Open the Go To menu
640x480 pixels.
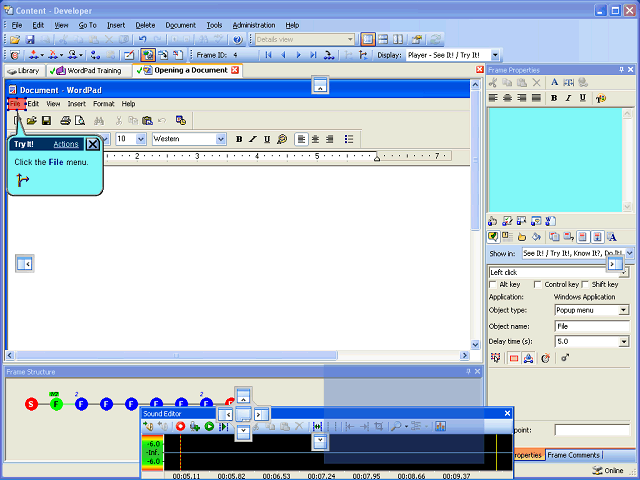[87, 25]
